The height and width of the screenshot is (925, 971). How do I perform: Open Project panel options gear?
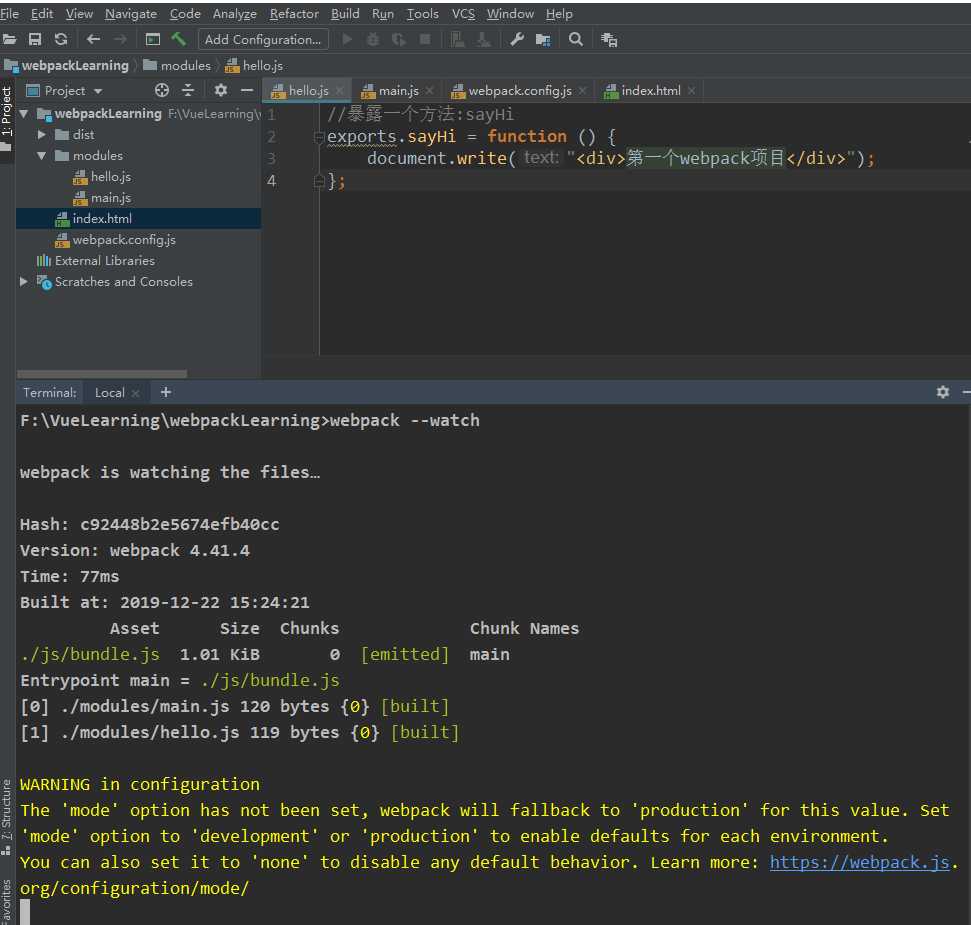(x=220, y=90)
